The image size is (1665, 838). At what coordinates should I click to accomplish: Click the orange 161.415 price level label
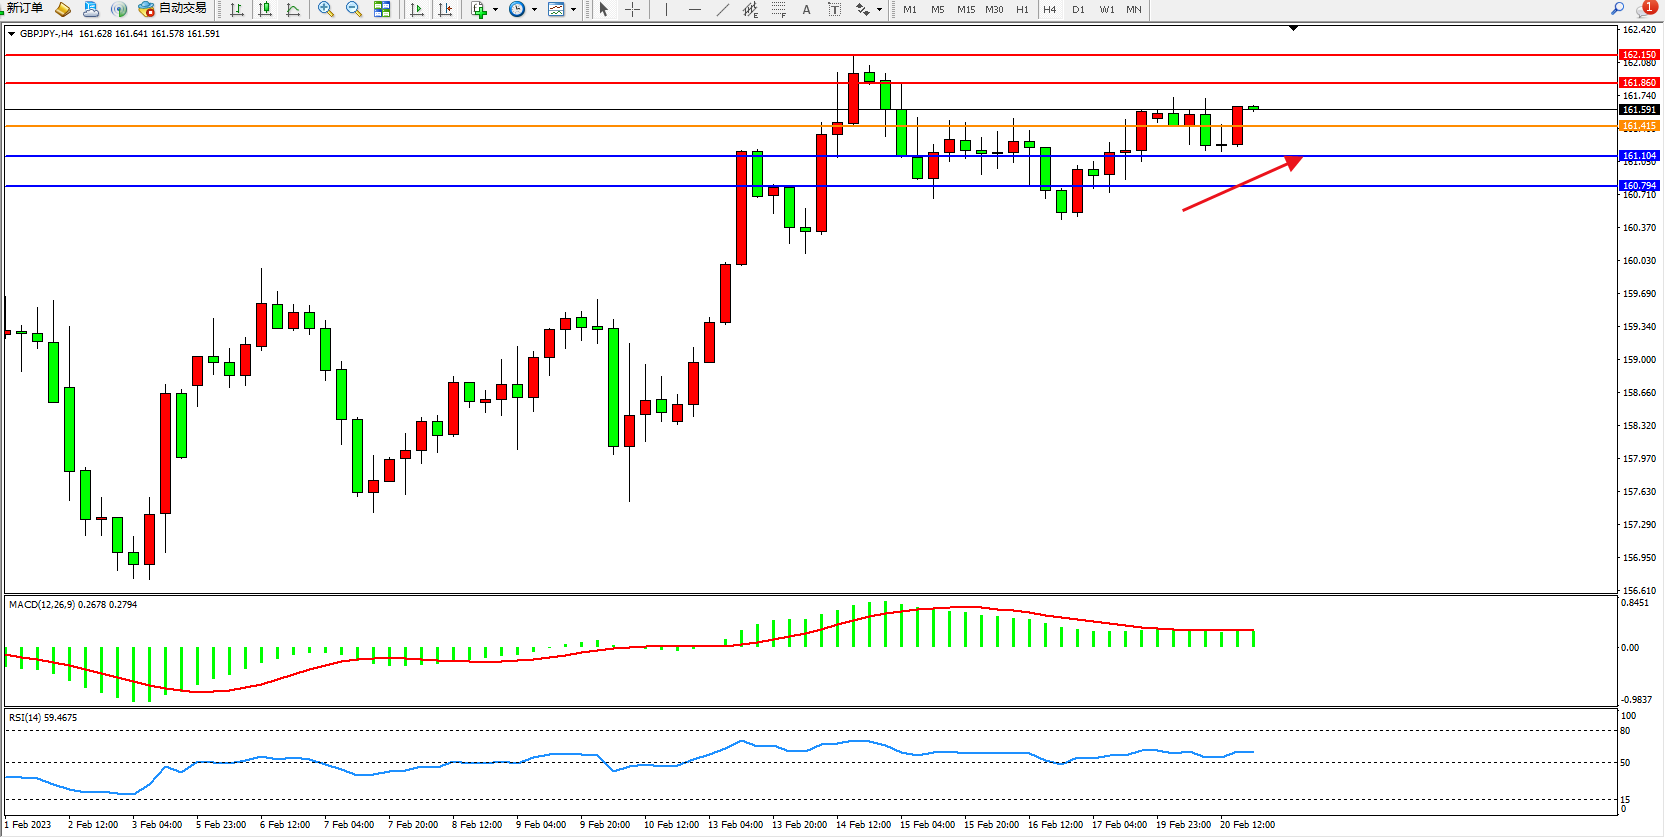[x=1639, y=126]
